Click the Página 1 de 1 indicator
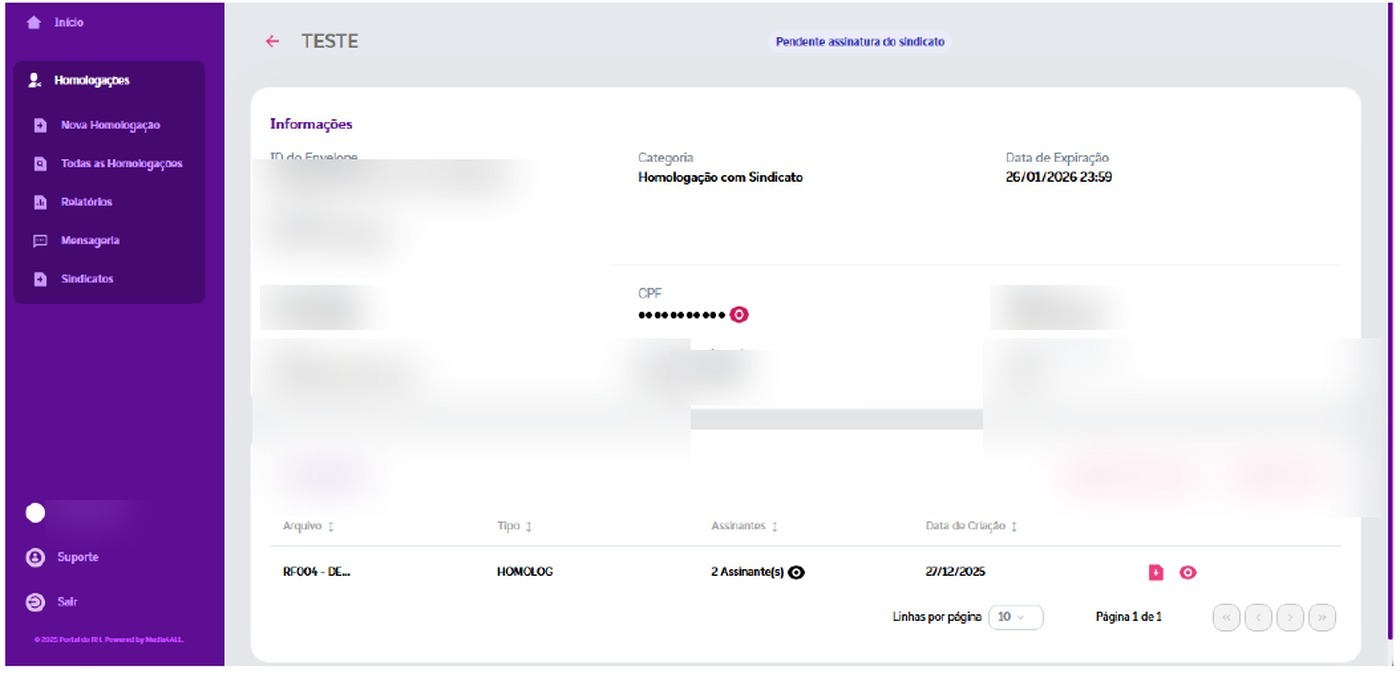Image resolution: width=1400 pixels, height=674 pixels. 1129,618
